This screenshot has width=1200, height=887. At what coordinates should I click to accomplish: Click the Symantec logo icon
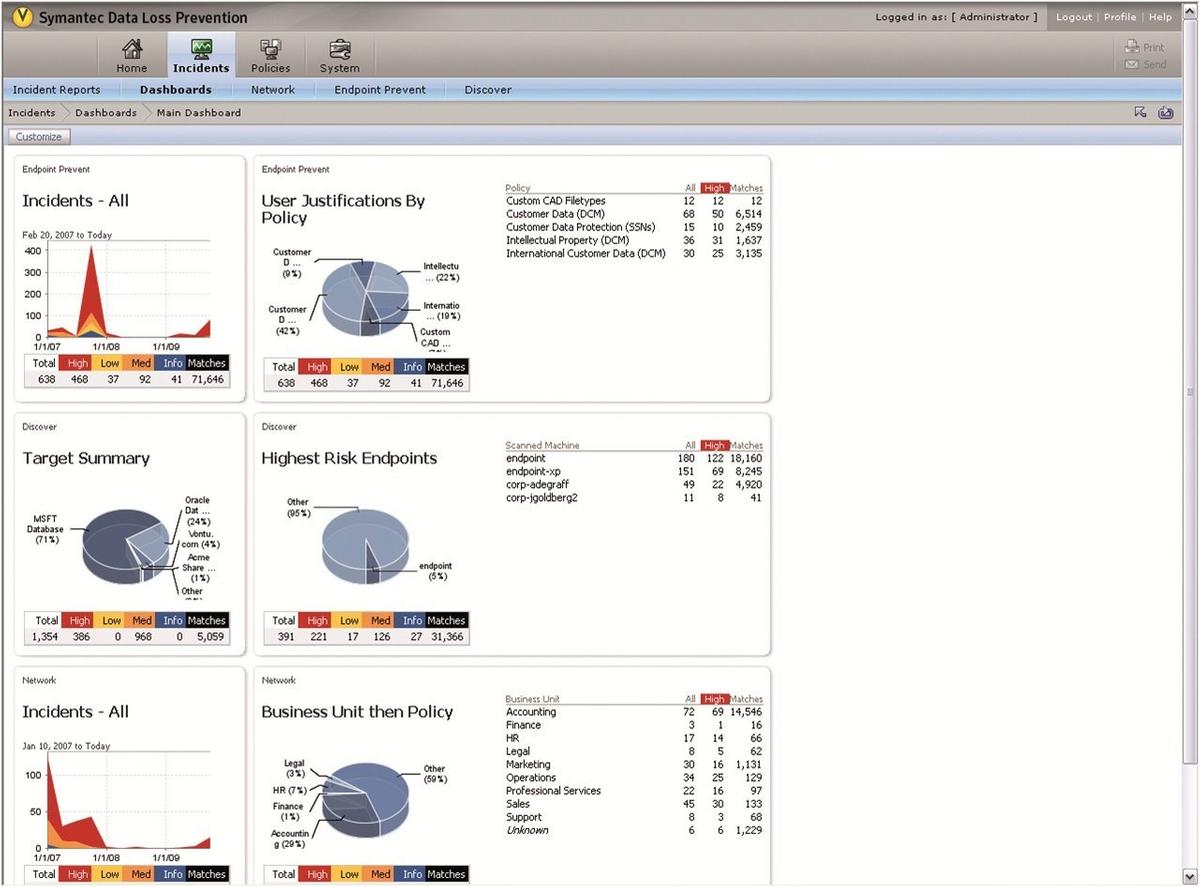[x=23, y=17]
